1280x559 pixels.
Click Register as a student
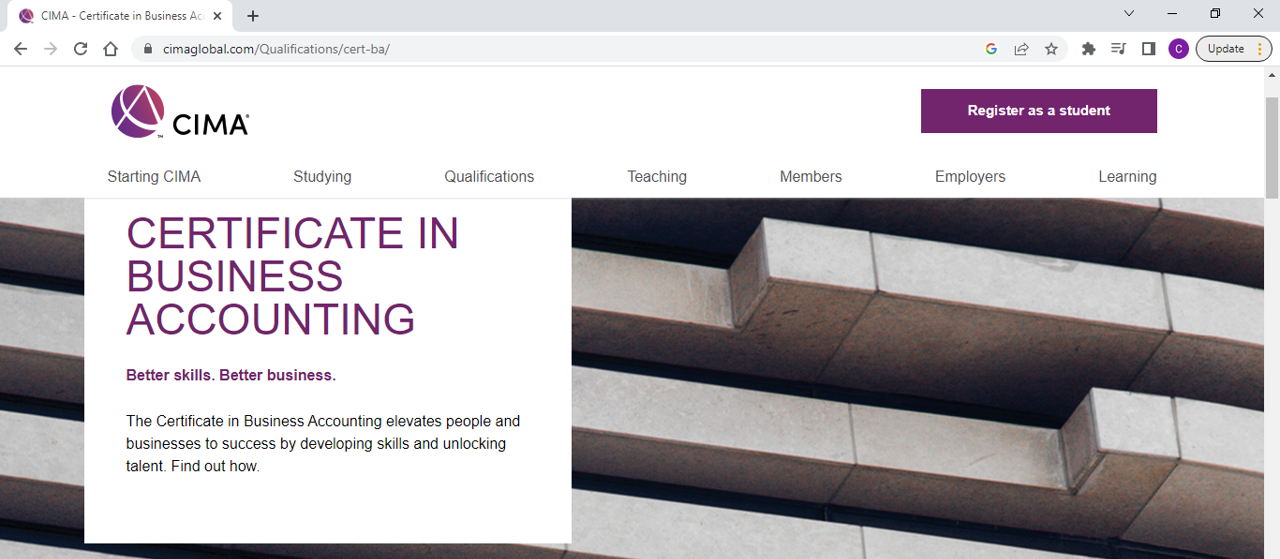(x=1039, y=111)
